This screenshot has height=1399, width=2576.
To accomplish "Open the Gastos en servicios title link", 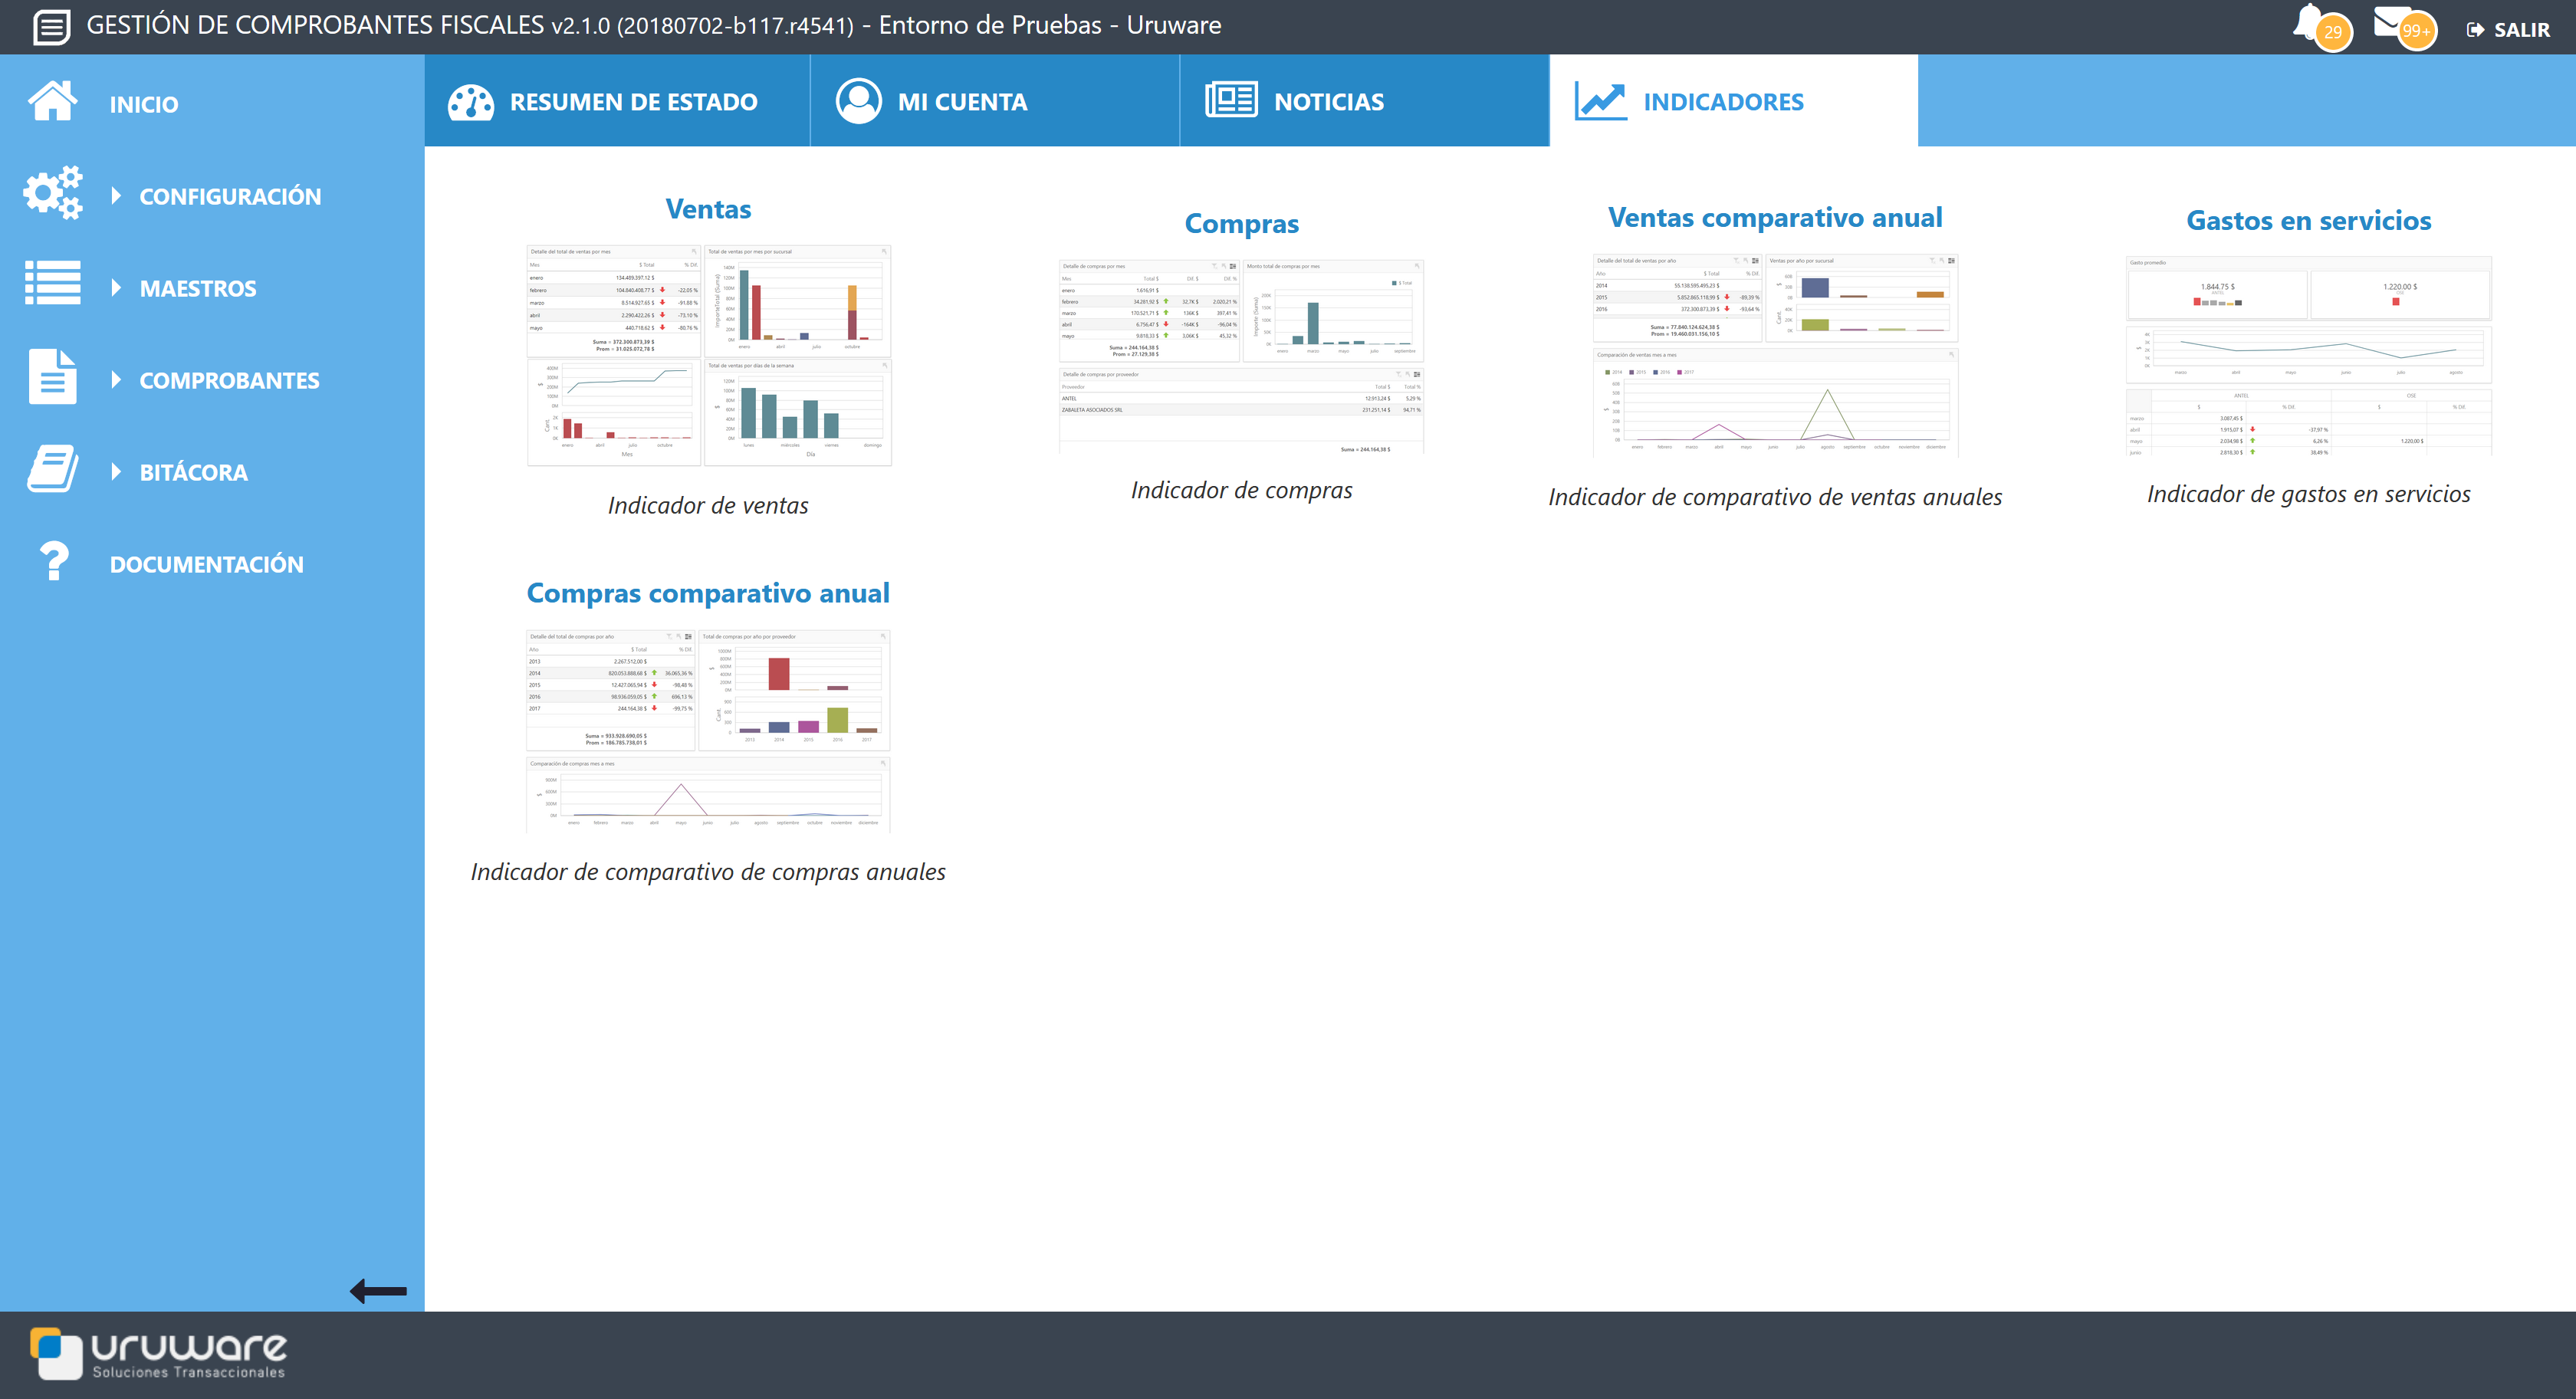I will tap(2308, 221).
